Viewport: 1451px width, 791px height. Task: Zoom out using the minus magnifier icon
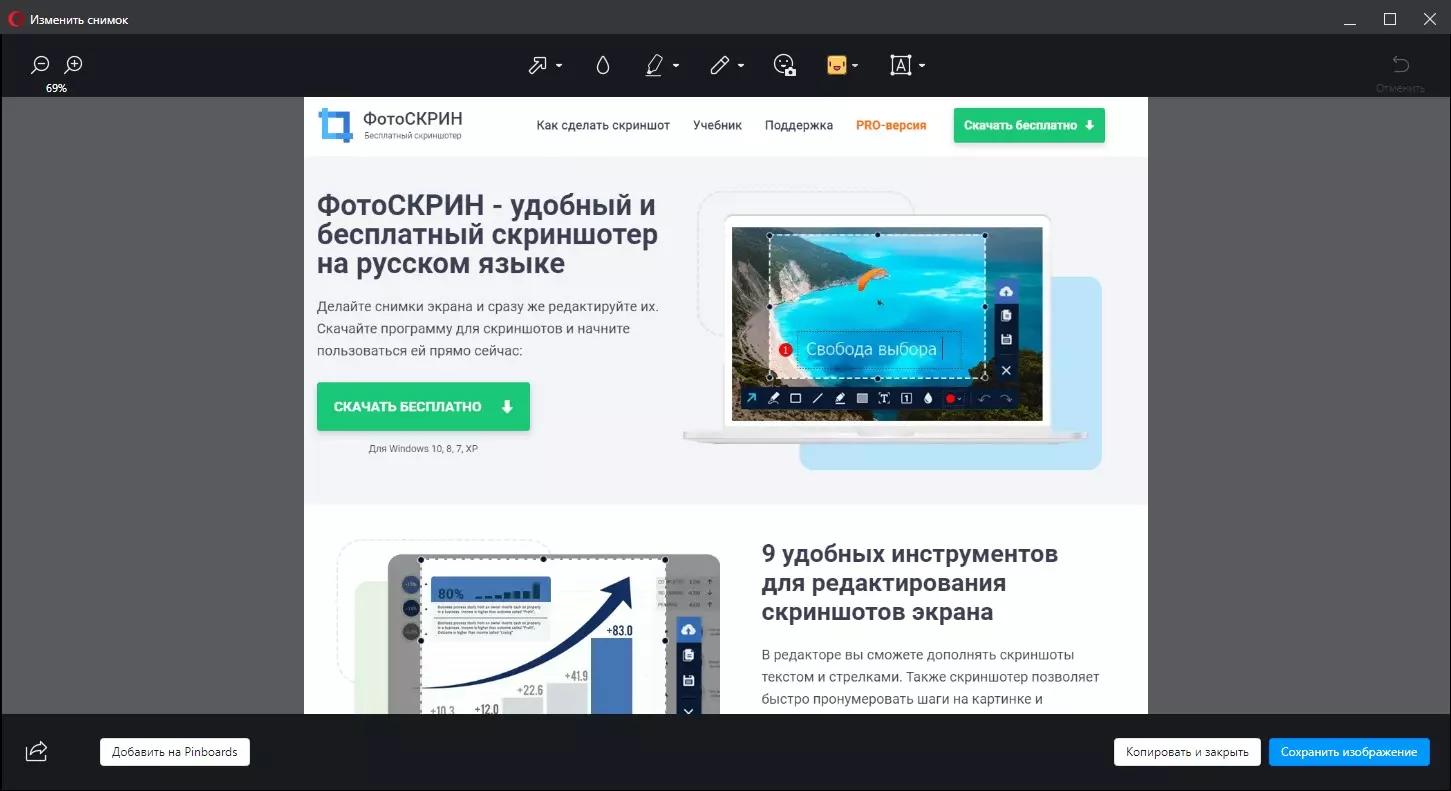(39, 64)
